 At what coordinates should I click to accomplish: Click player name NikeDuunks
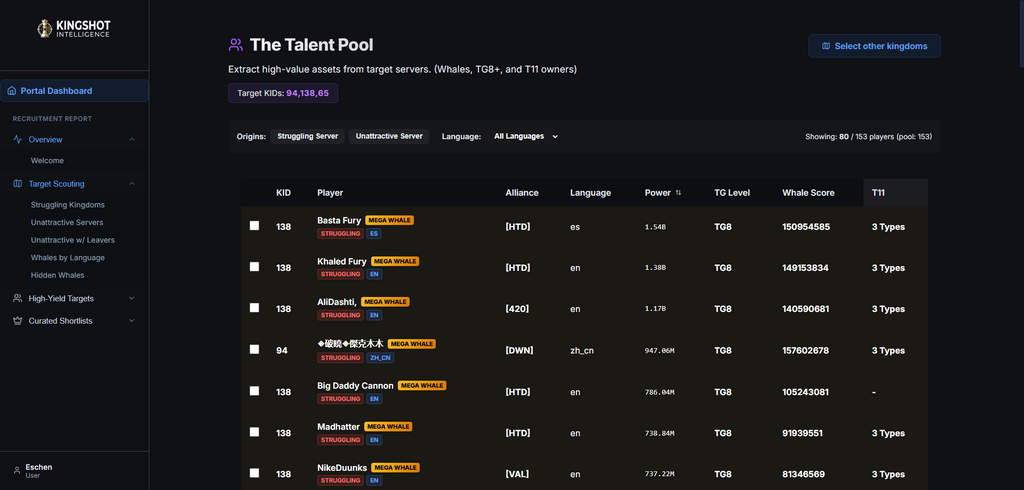(342, 468)
